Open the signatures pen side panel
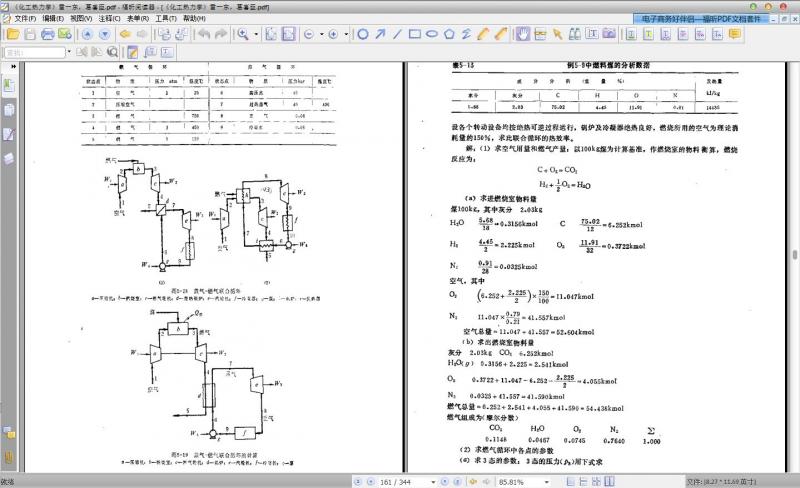800x488 pixels. [x=9, y=134]
